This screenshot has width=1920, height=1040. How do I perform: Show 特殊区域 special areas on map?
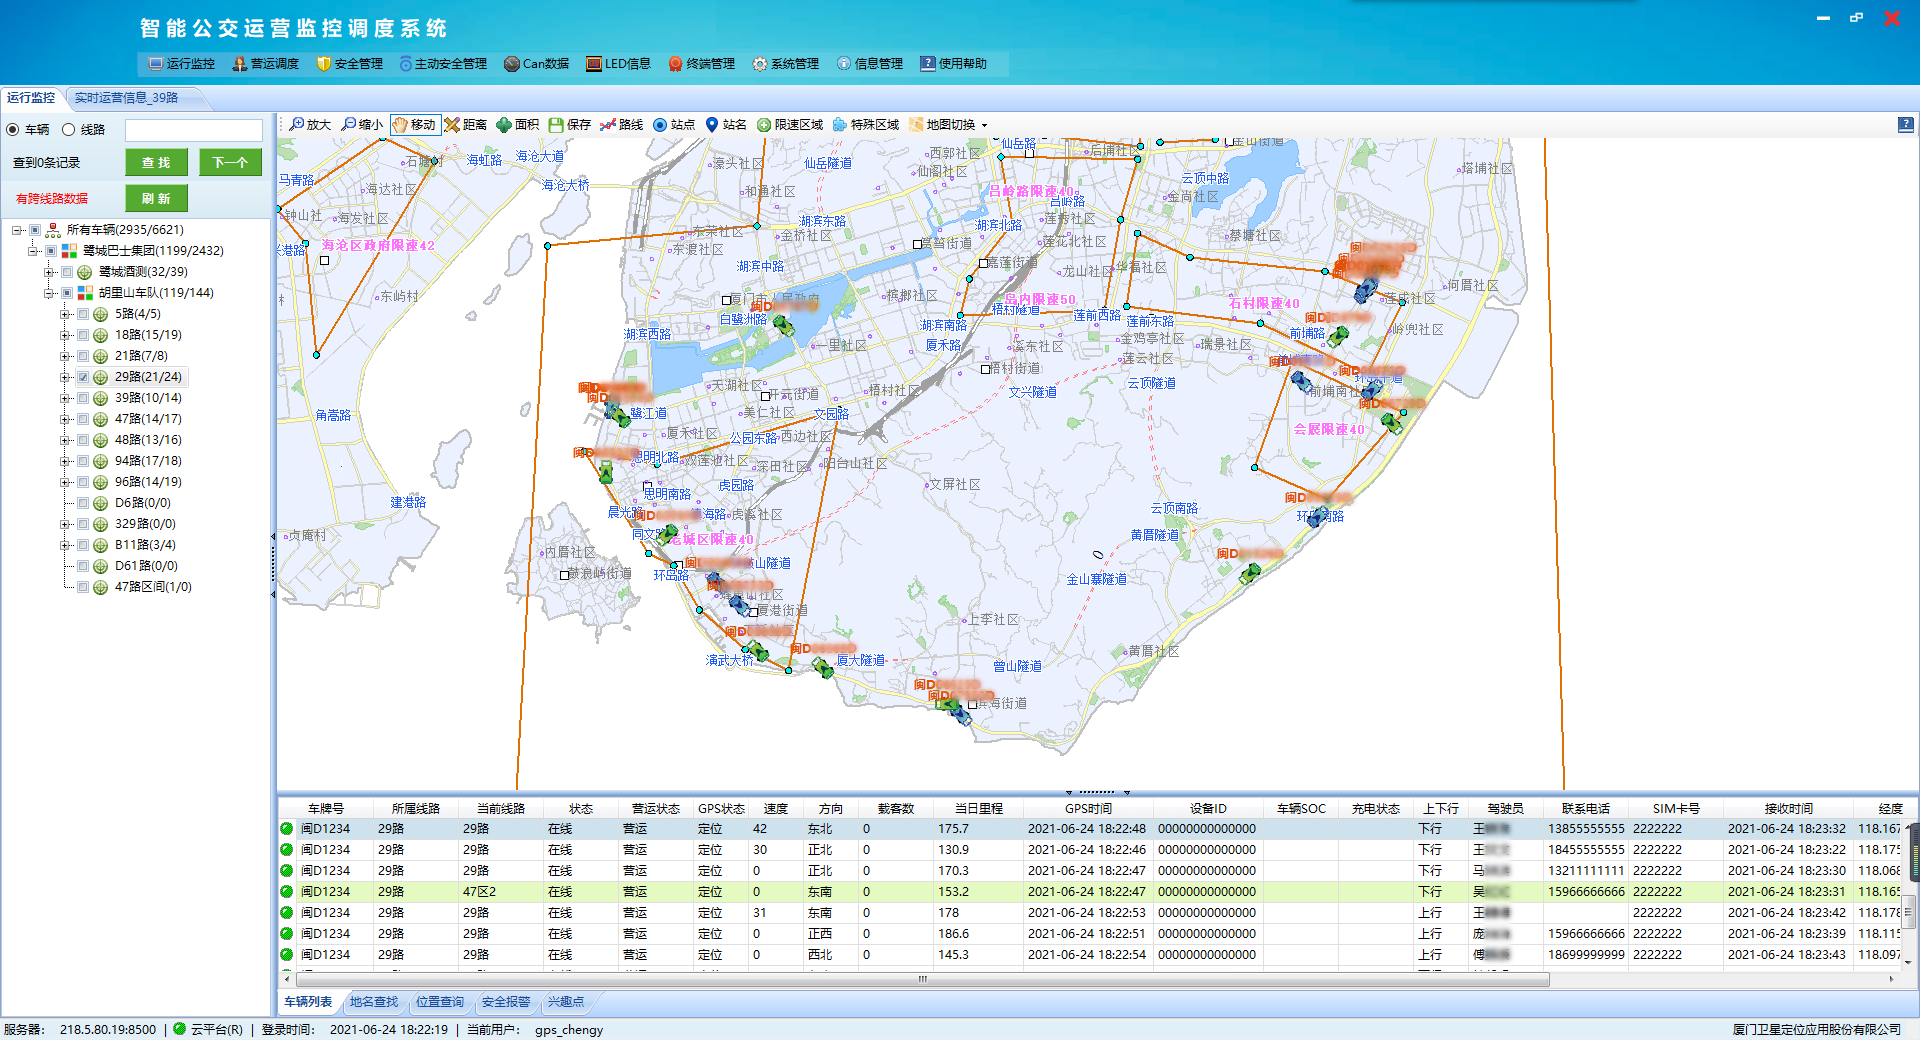click(865, 125)
